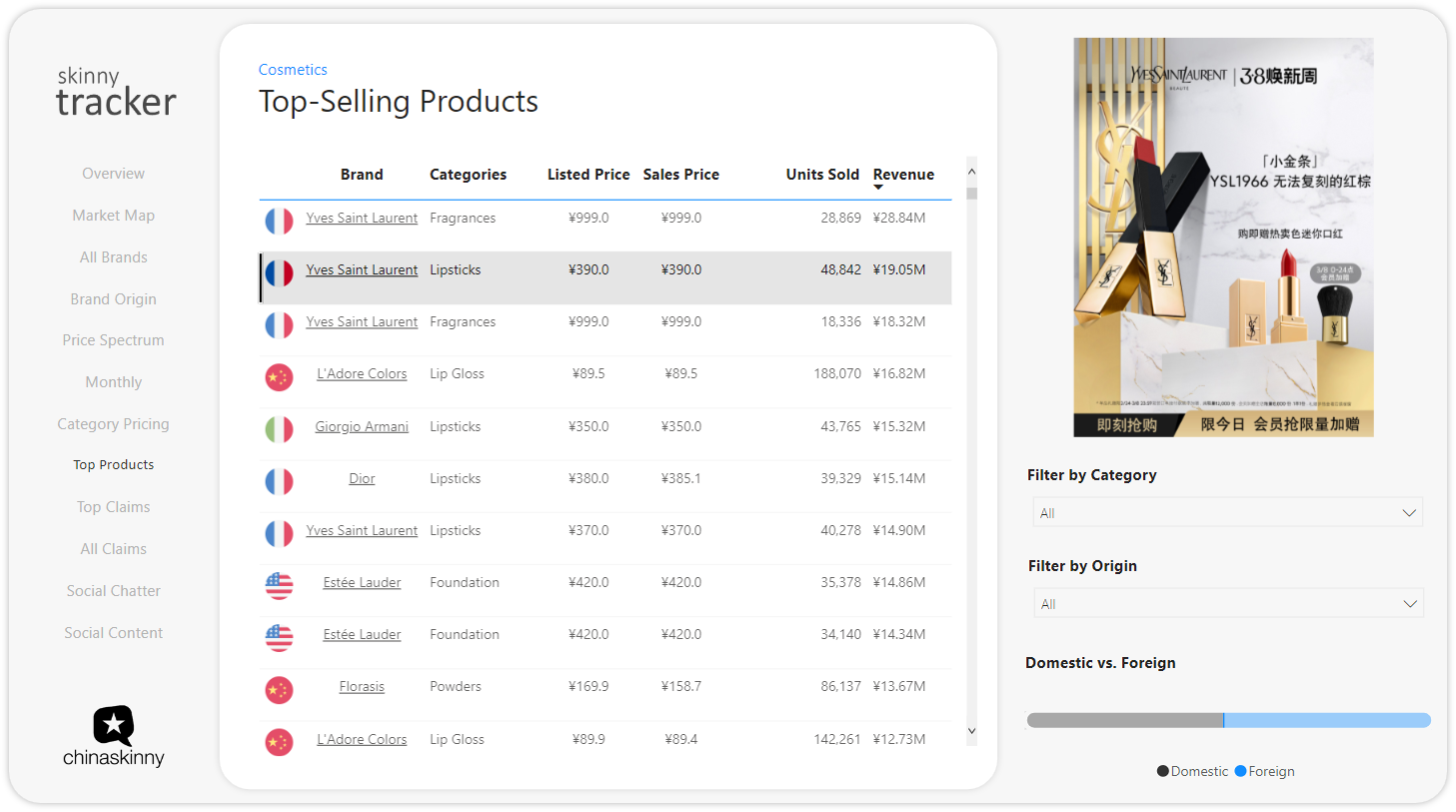
Task: Sort by the Brand column header
Action: click(362, 175)
